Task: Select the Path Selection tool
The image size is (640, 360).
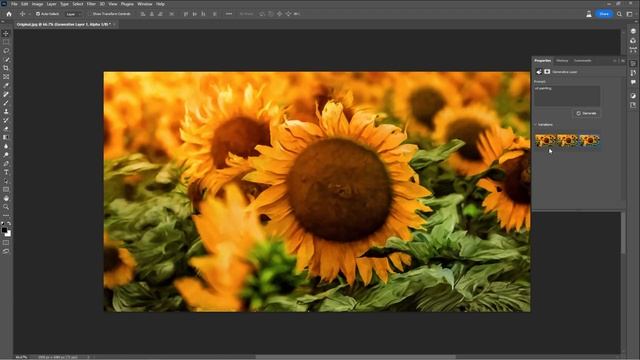Action: (6, 181)
